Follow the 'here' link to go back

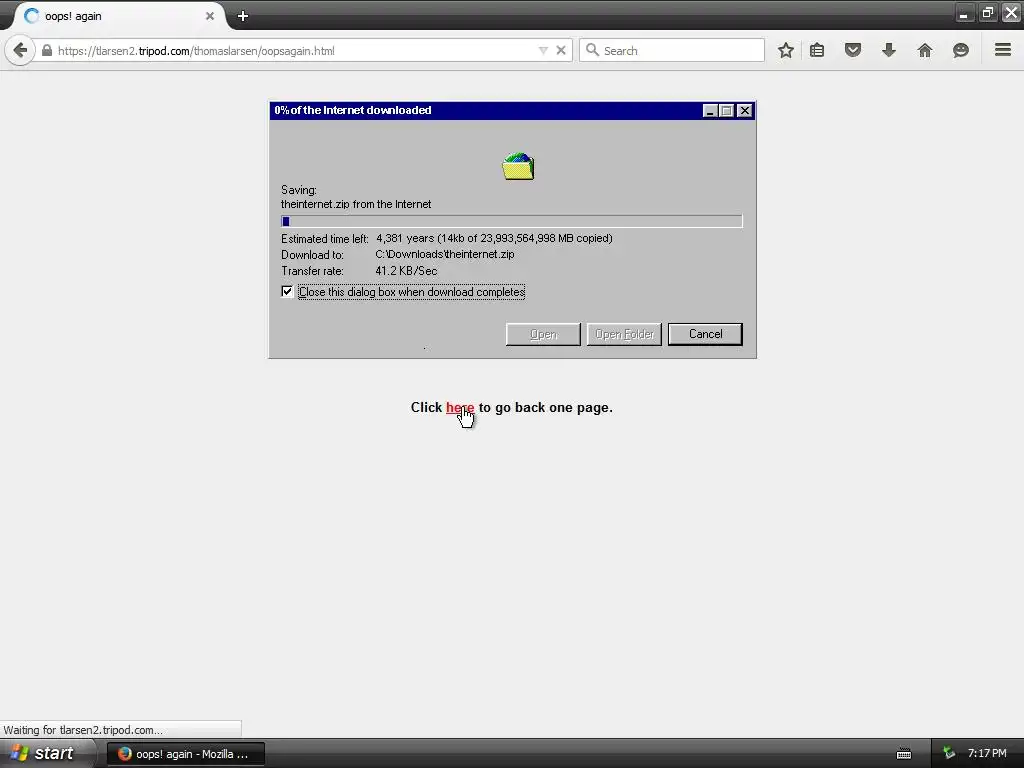[460, 408]
